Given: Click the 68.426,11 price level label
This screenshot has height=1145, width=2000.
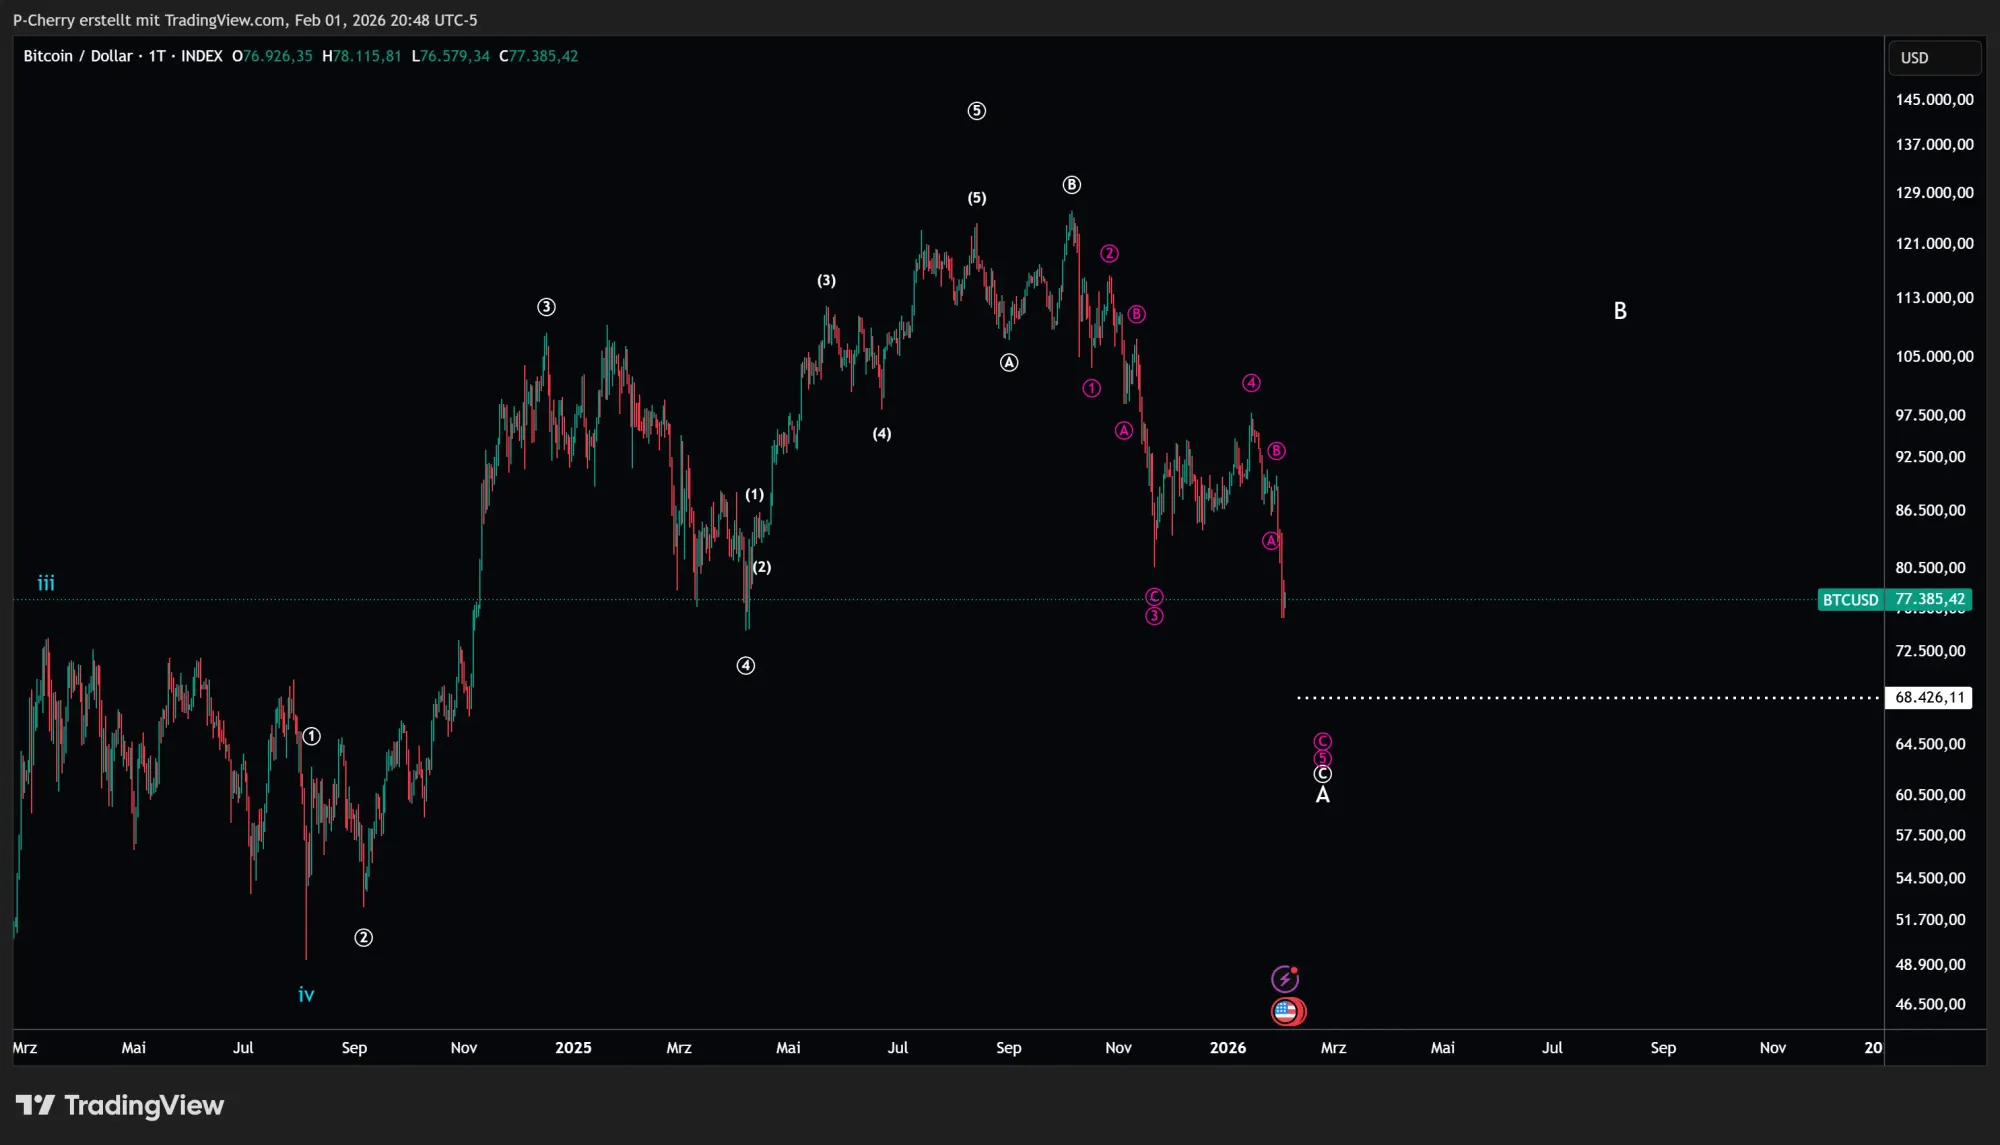Looking at the screenshot, I should click(1929, 698).
